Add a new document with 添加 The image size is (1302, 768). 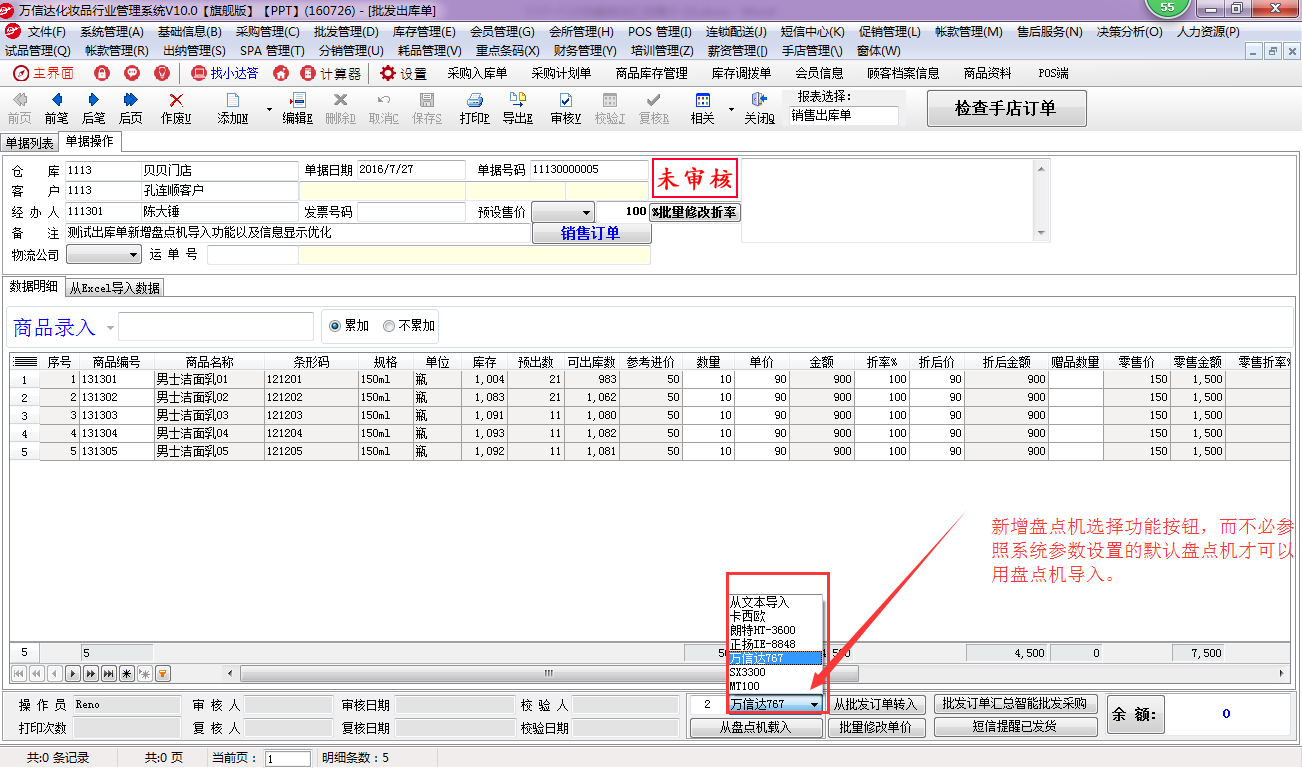point(233,108)
